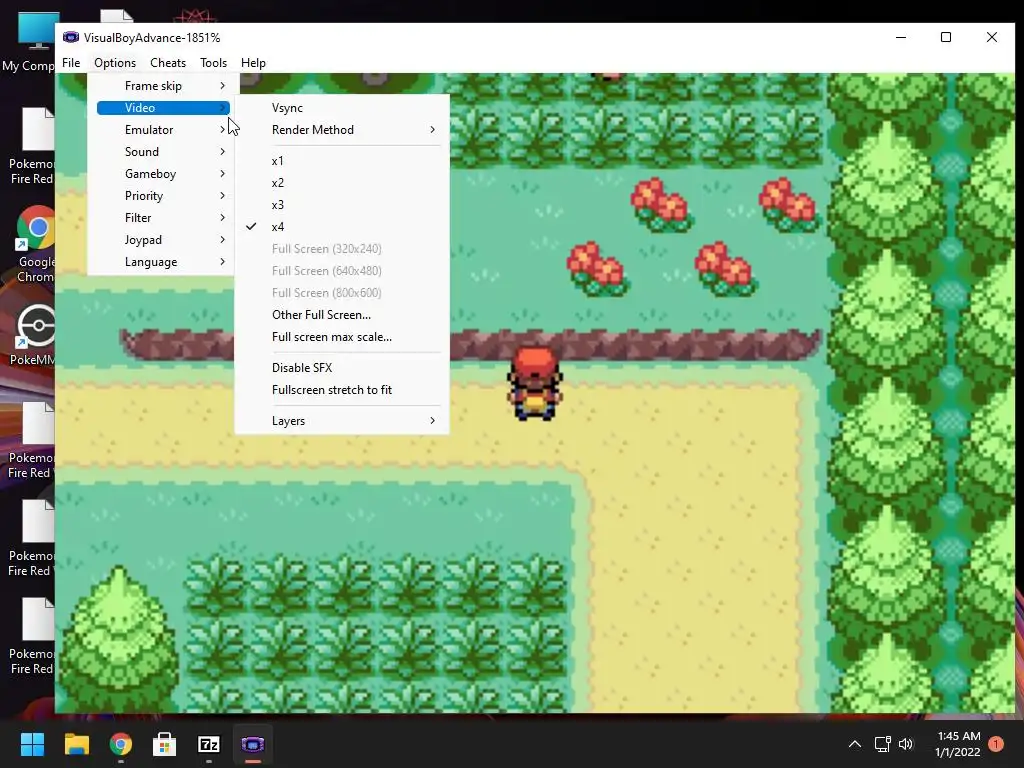The image size is (1024, 768).
Task: Open the Windows Start menu
Action: 32,744
